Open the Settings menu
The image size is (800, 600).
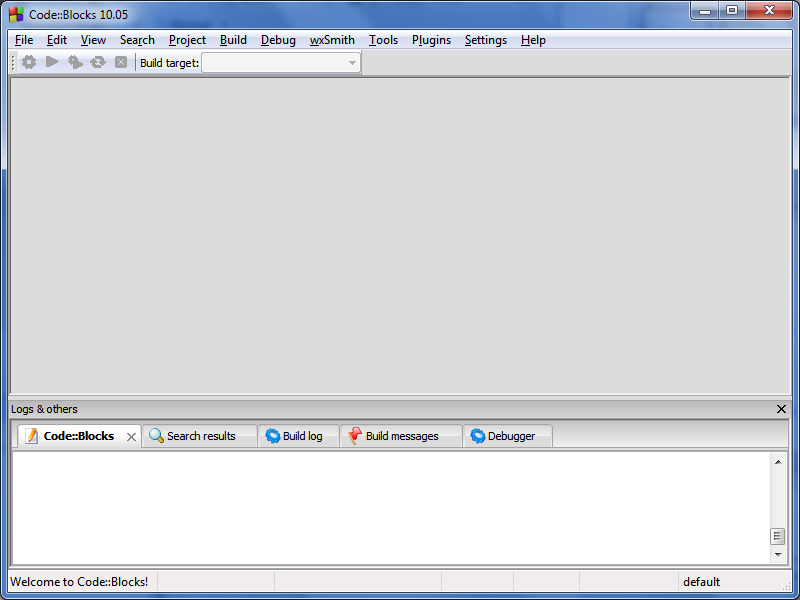[485, 40]
